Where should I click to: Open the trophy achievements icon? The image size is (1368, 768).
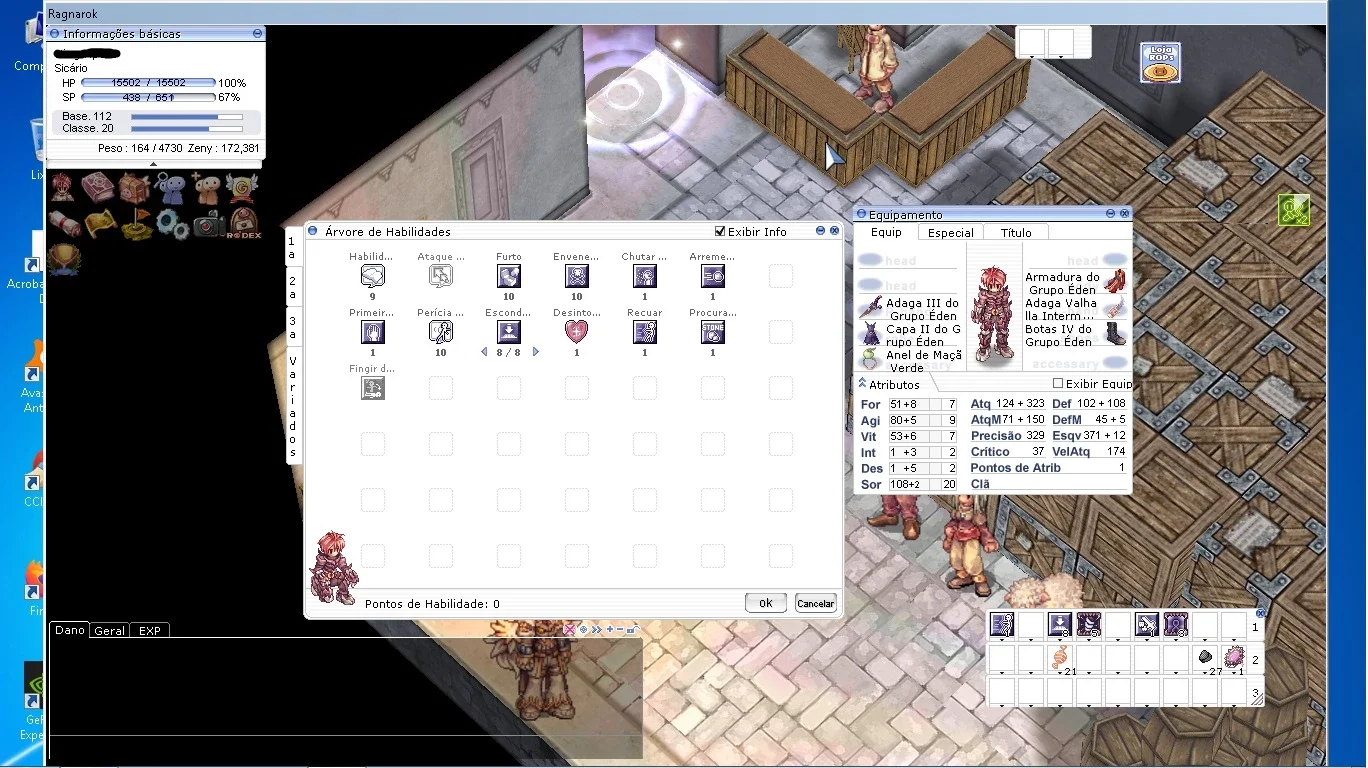click(x=64, y=260)
